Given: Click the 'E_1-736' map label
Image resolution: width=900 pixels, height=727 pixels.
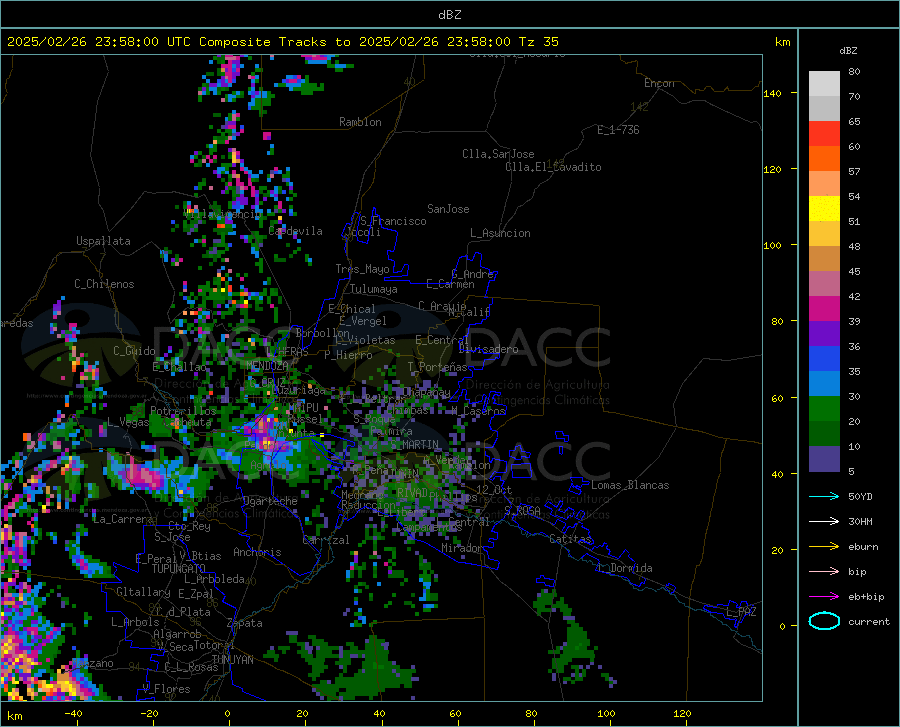Looking at the screenshot, I should 618,130.
